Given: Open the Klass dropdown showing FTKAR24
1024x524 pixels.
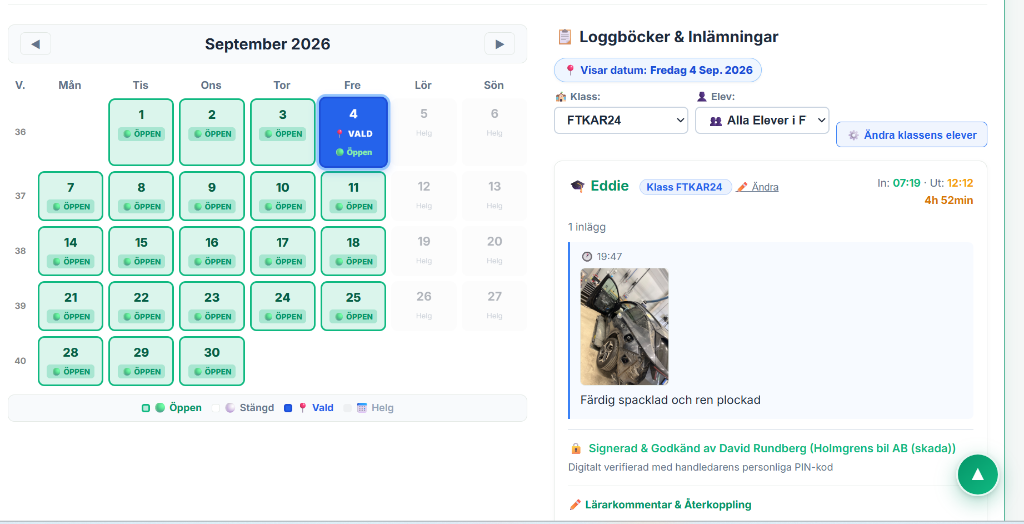Looking at the screenshot, I should [621, 120].
